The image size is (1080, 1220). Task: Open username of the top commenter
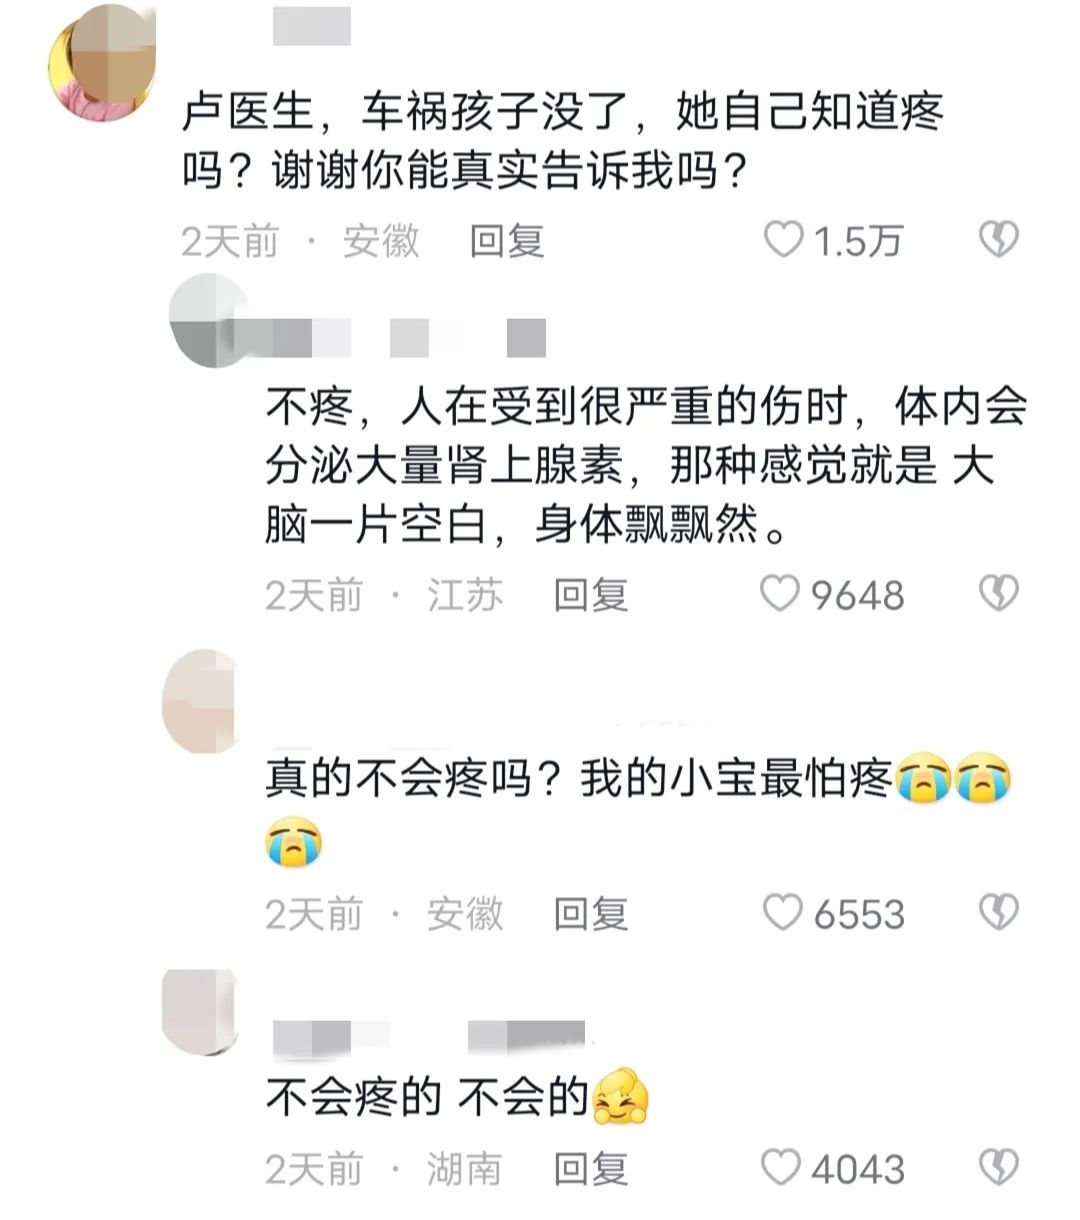pyautogui.click(x=312, y=26)
